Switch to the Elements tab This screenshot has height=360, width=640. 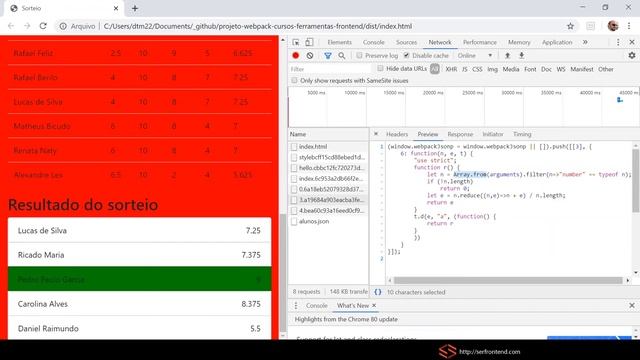point(339,42)
